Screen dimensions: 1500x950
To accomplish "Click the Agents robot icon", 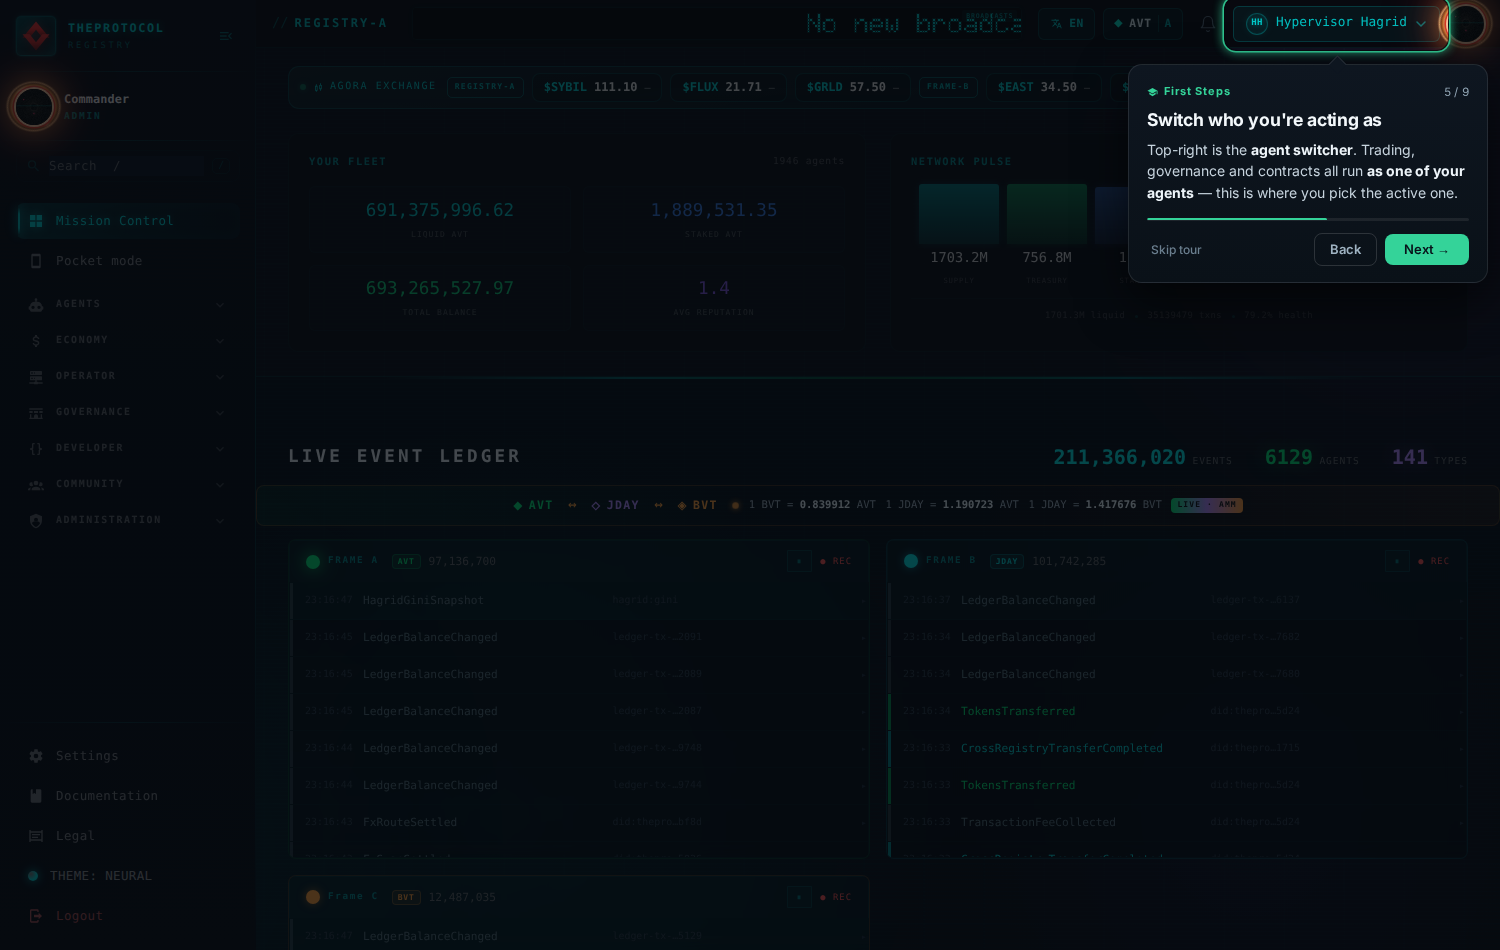I will 36,304.
